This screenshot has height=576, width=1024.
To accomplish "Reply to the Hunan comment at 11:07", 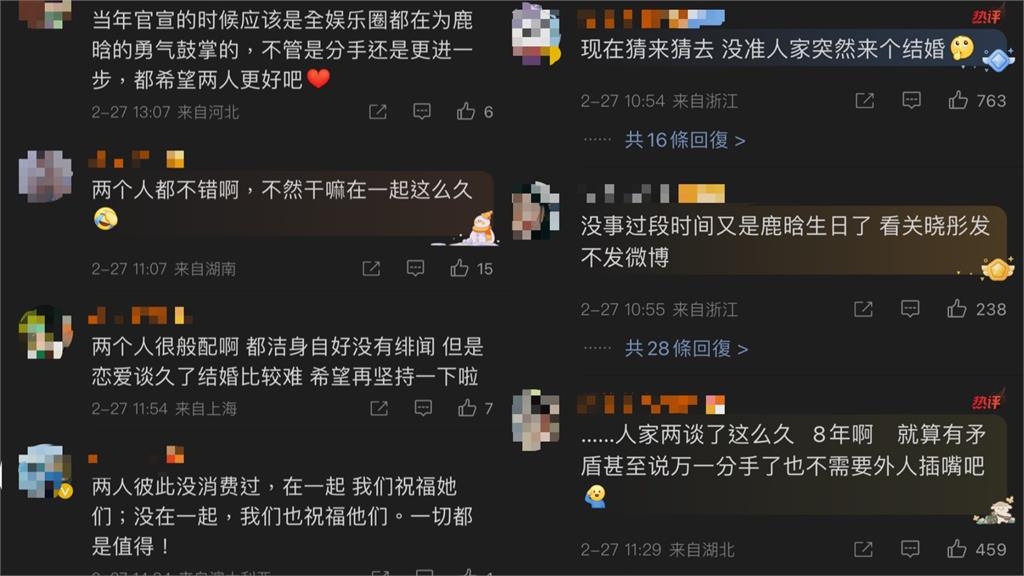I will click(x=415, y=268).
